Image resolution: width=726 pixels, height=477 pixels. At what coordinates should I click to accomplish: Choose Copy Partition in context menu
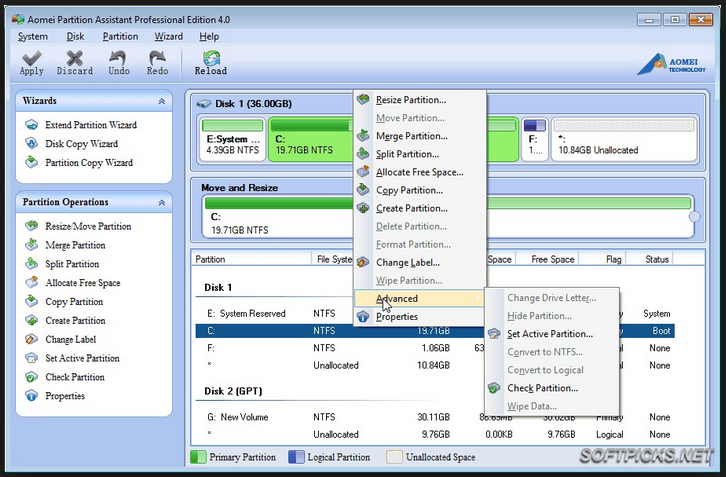pos(419,190)
